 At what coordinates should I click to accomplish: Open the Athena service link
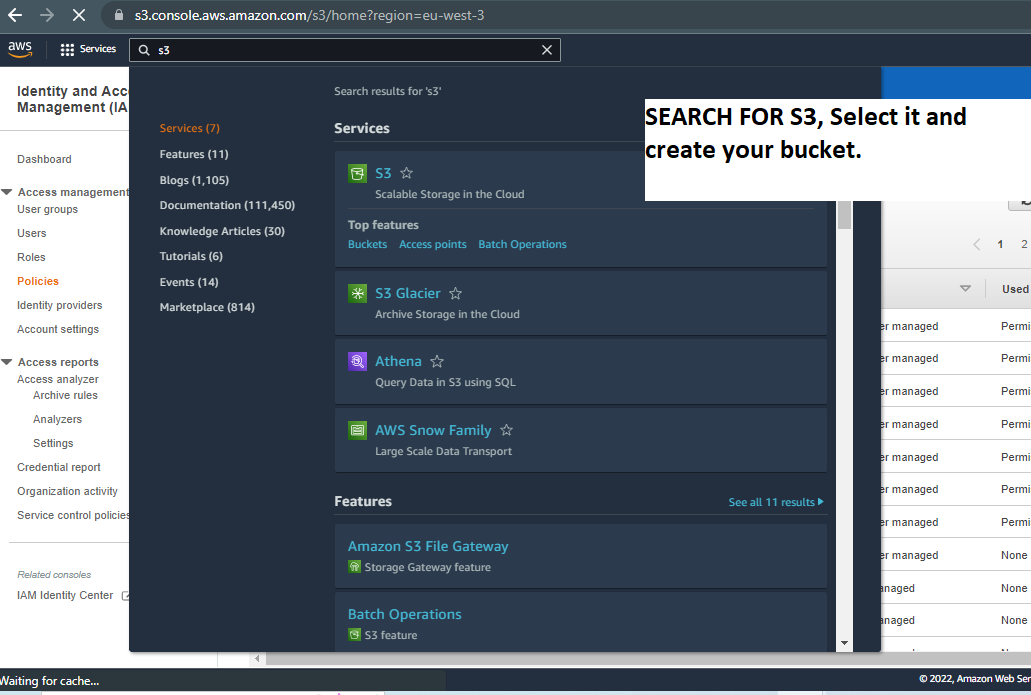click(398, 361)
